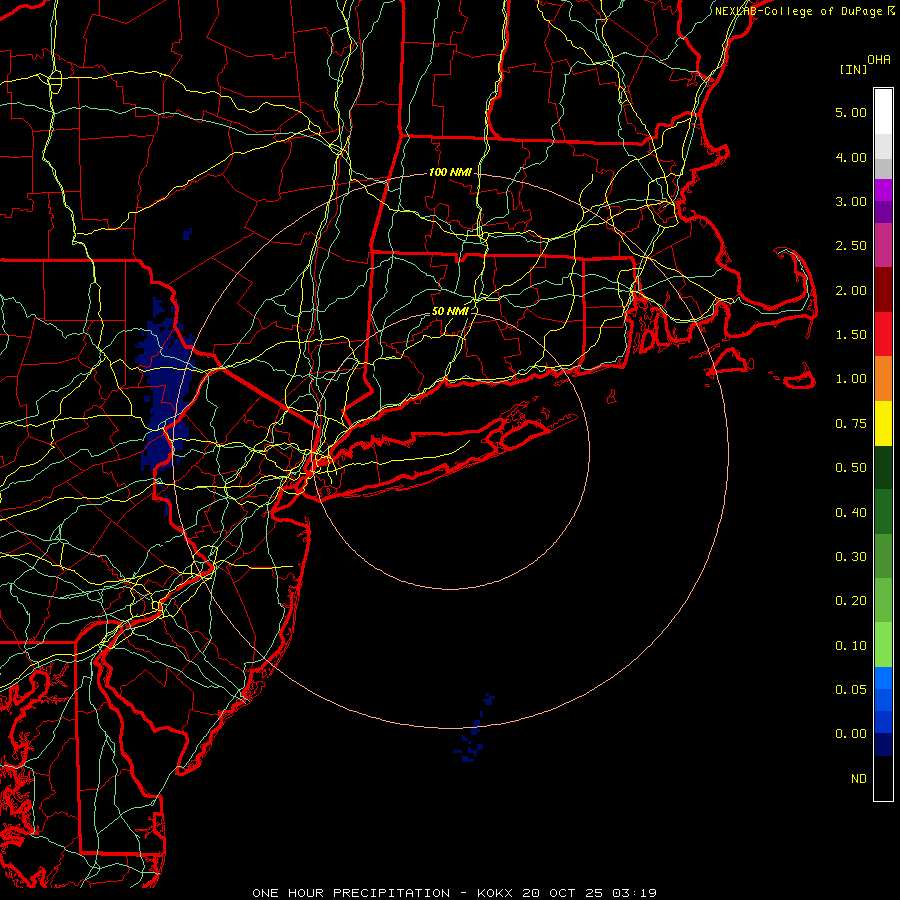The height and width of the screenshot is (900, 900).
Task: Click the 0.50 legend value
Action: pos(851,468)
